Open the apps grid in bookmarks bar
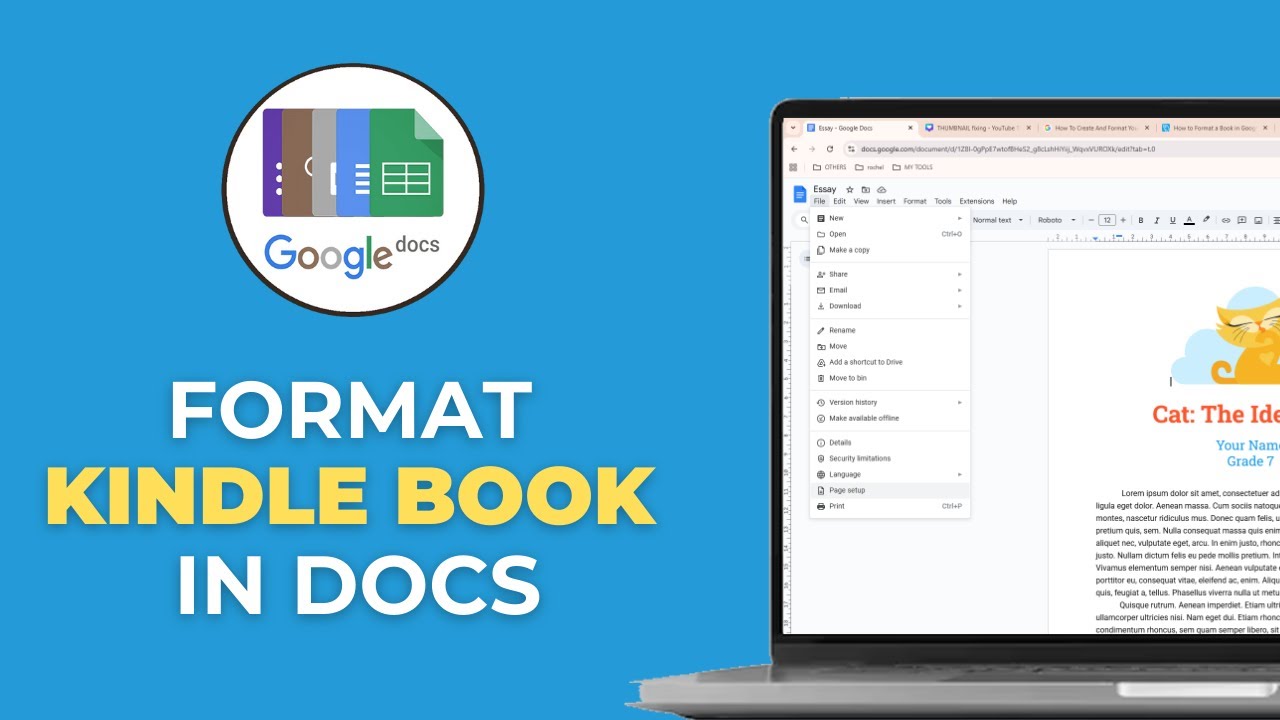Screen dimensions: 1280x720 [794, 167]
